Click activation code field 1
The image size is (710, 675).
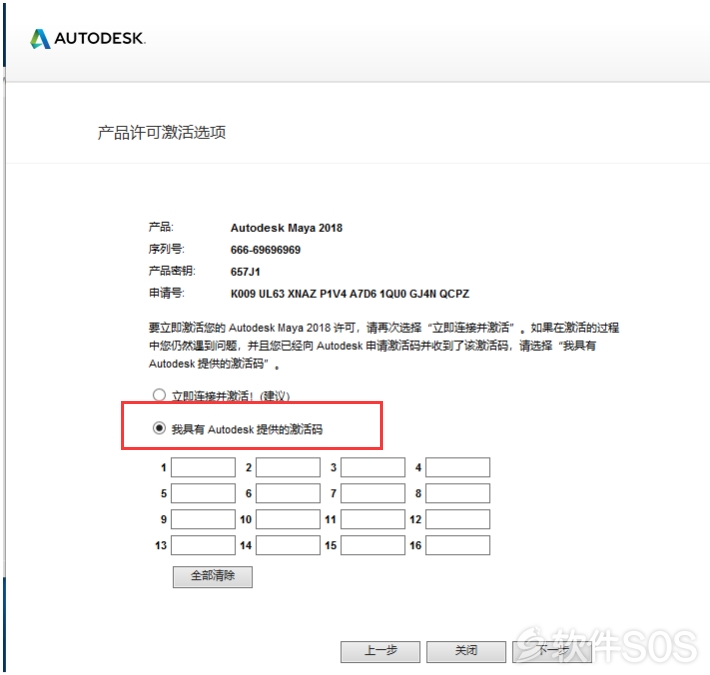point(203,467)
